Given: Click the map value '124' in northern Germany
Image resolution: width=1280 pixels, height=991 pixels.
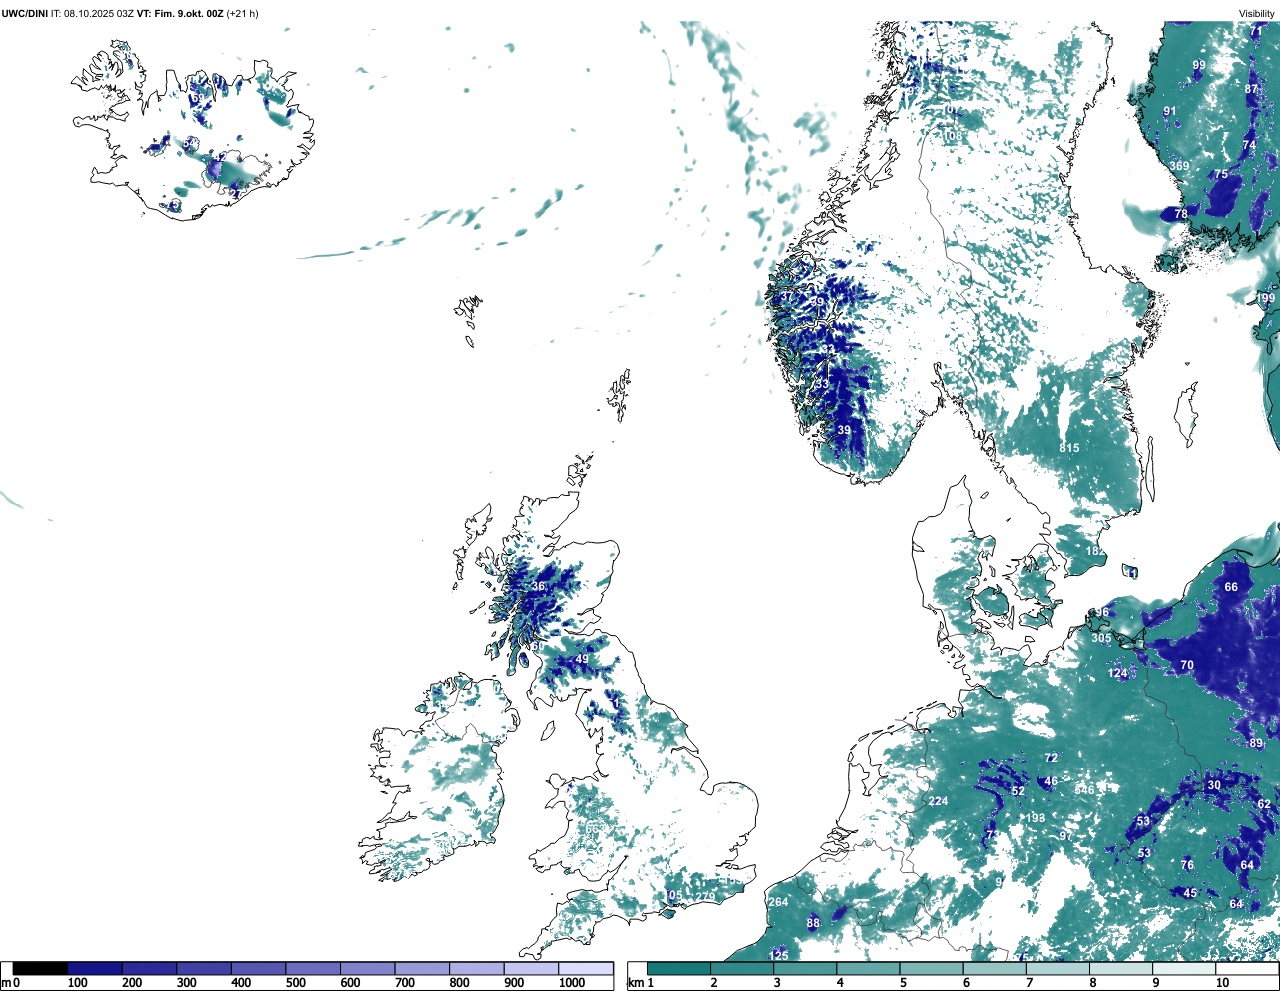Looking at the screenshot, I should (1118, 673).
